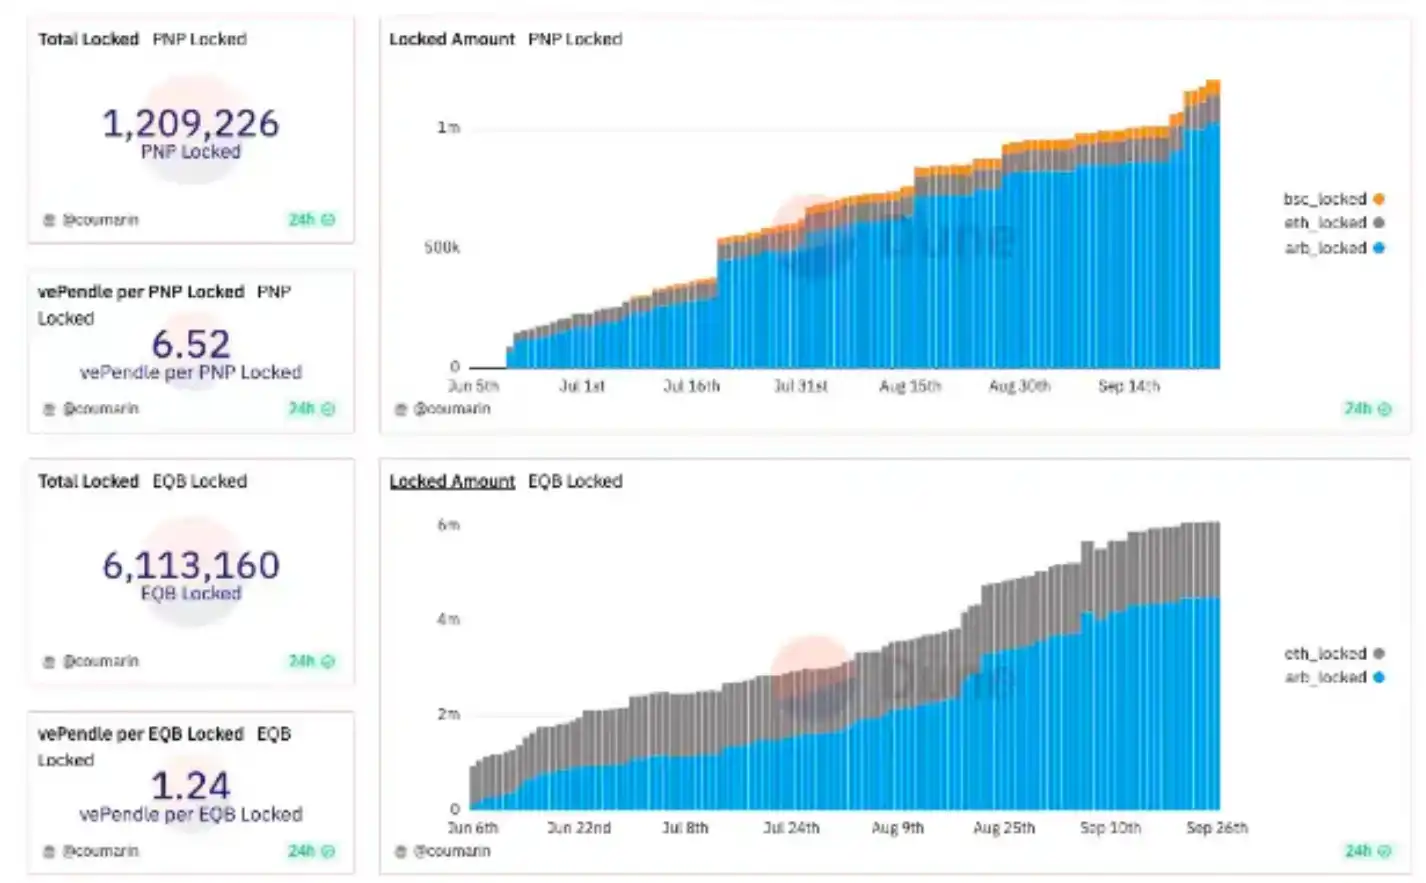Click the 24h refresh icon under the EQB Locked Amount chart
This screenshot has width=1426, height=883.
tap(1384, 852)
